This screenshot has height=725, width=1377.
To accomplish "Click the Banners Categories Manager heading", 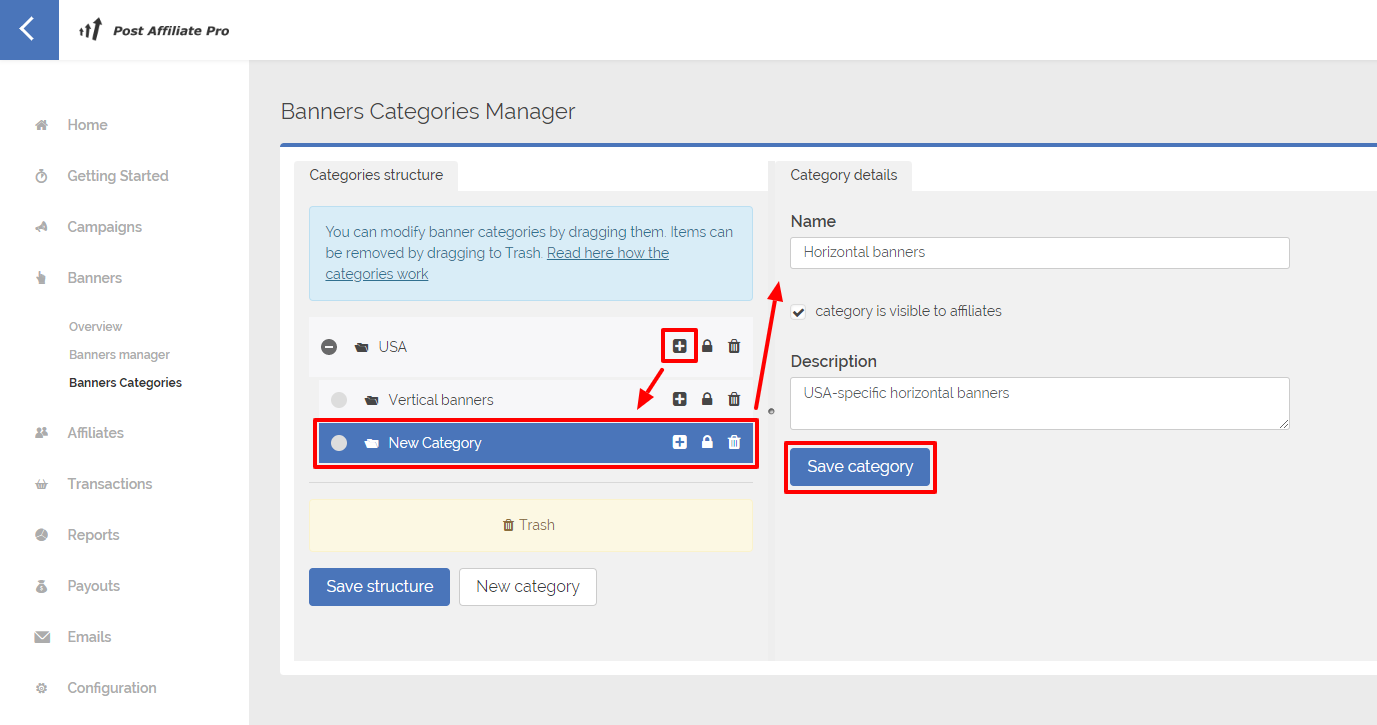I will (x=428, y=111).
